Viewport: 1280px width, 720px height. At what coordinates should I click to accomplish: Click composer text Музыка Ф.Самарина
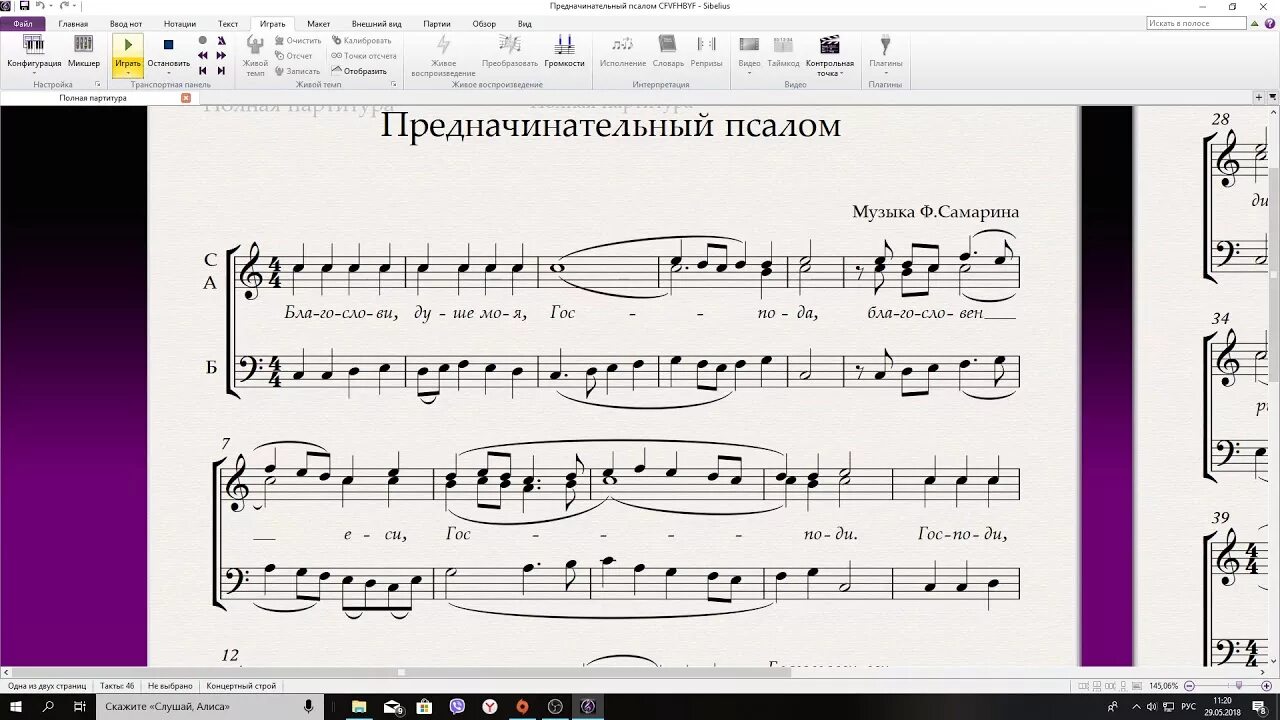click(x=935, y=212)
